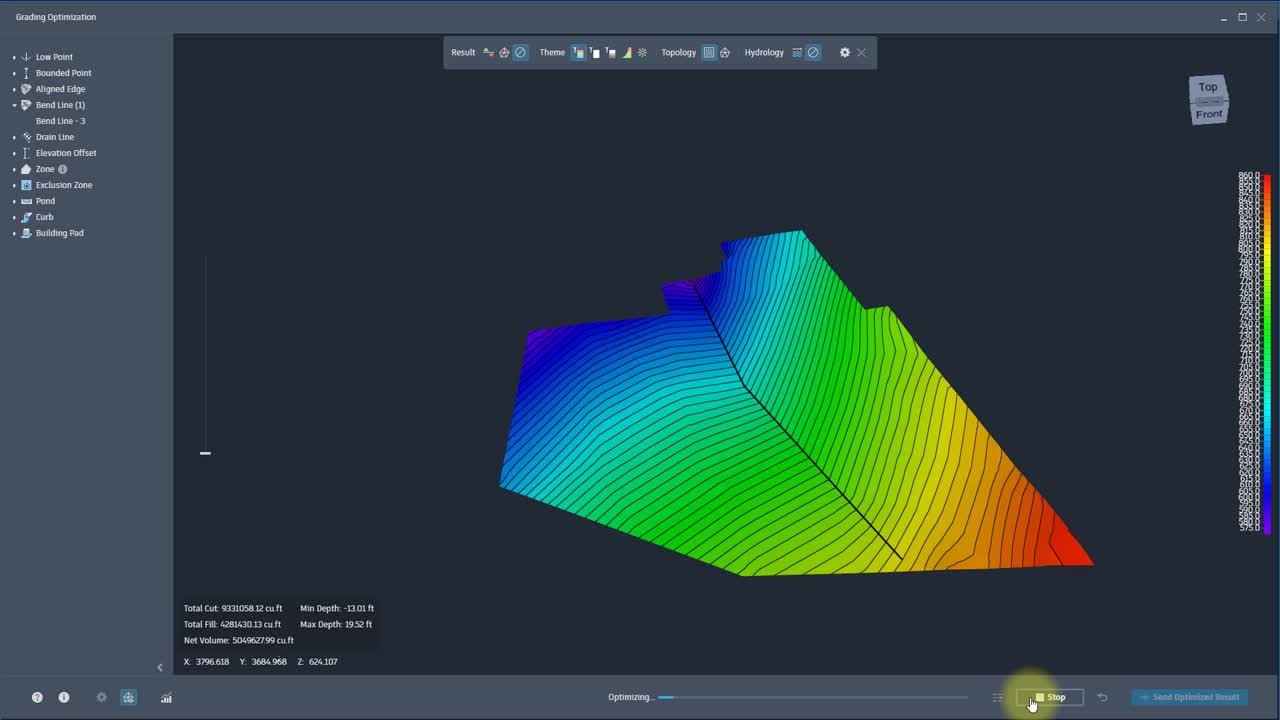Select the third gray theme option
1280x720 pixels.
point(611,53)
